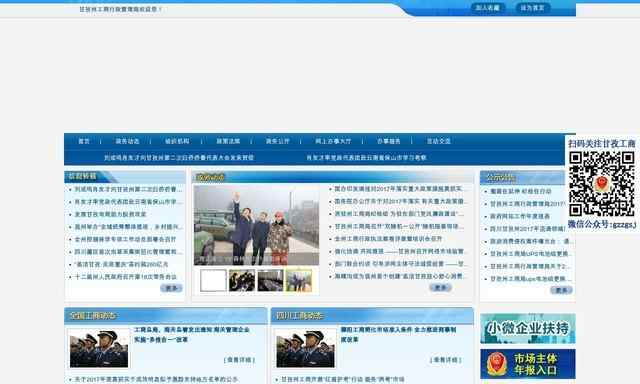The height and width of the screenshot is (384, 640).
Task: Open the 网上办事大厅 navigation item
Action: pyautogui.click(x=333, y=141)
